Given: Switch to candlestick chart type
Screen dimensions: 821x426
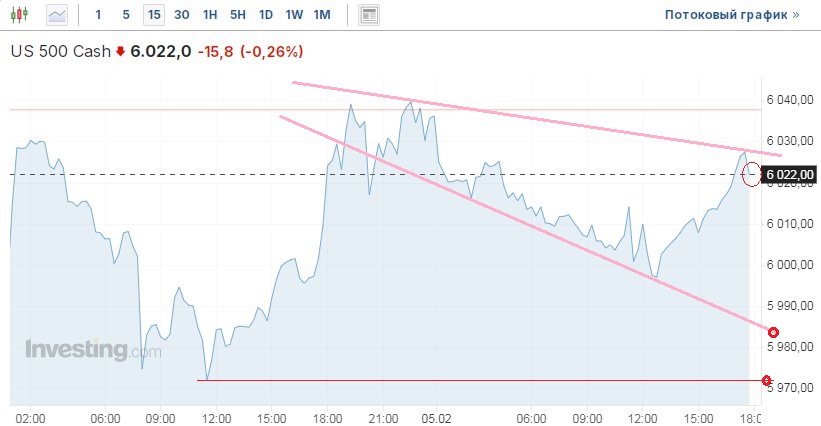Looking at the screenshot, I should [x=22, y=15].
